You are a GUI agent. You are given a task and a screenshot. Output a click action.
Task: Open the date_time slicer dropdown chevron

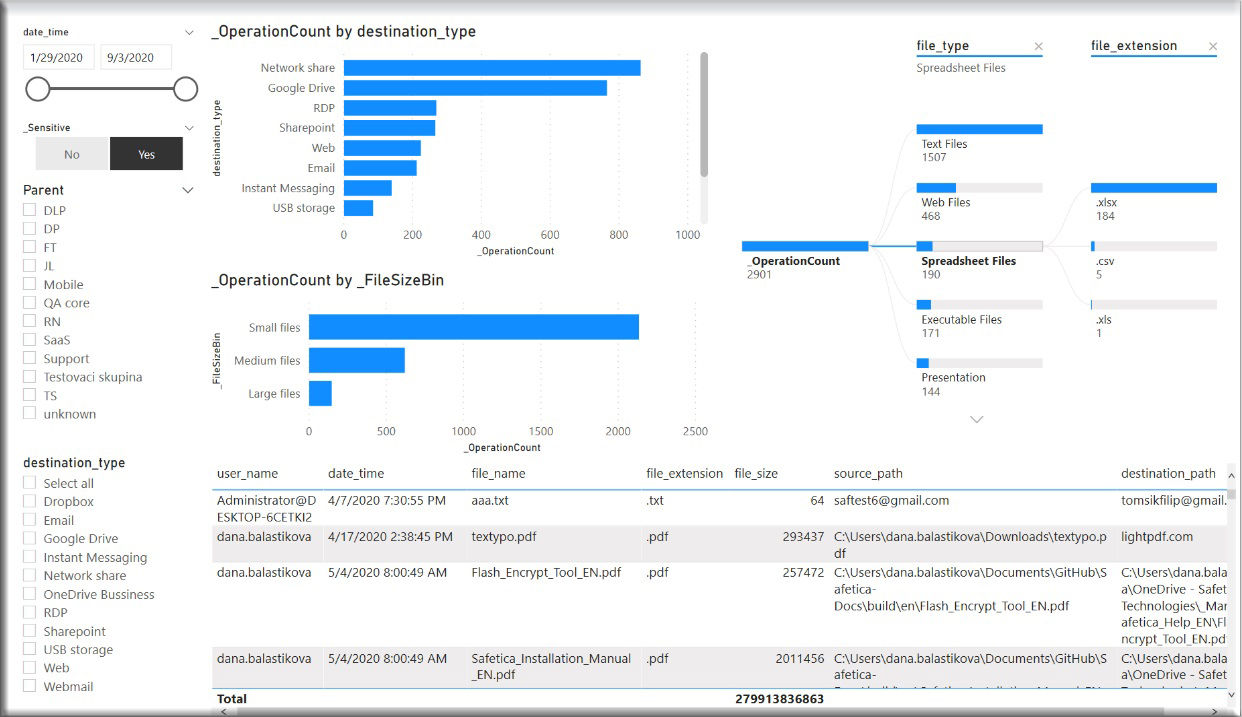(x=189, y=32)
